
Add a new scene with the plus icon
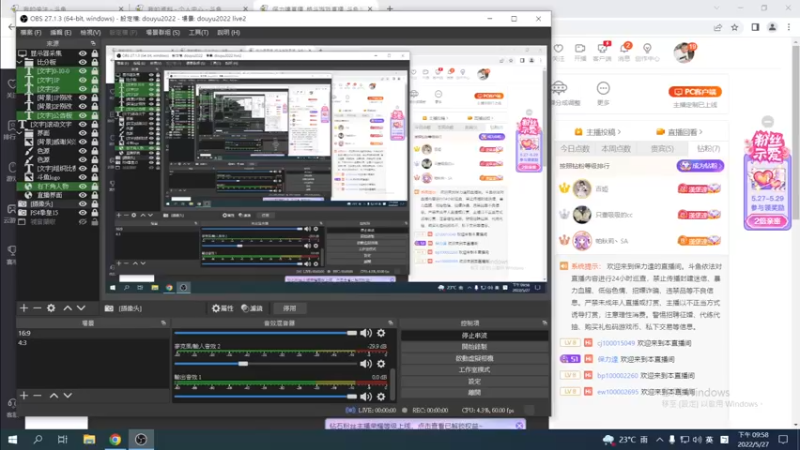point(24,395)
